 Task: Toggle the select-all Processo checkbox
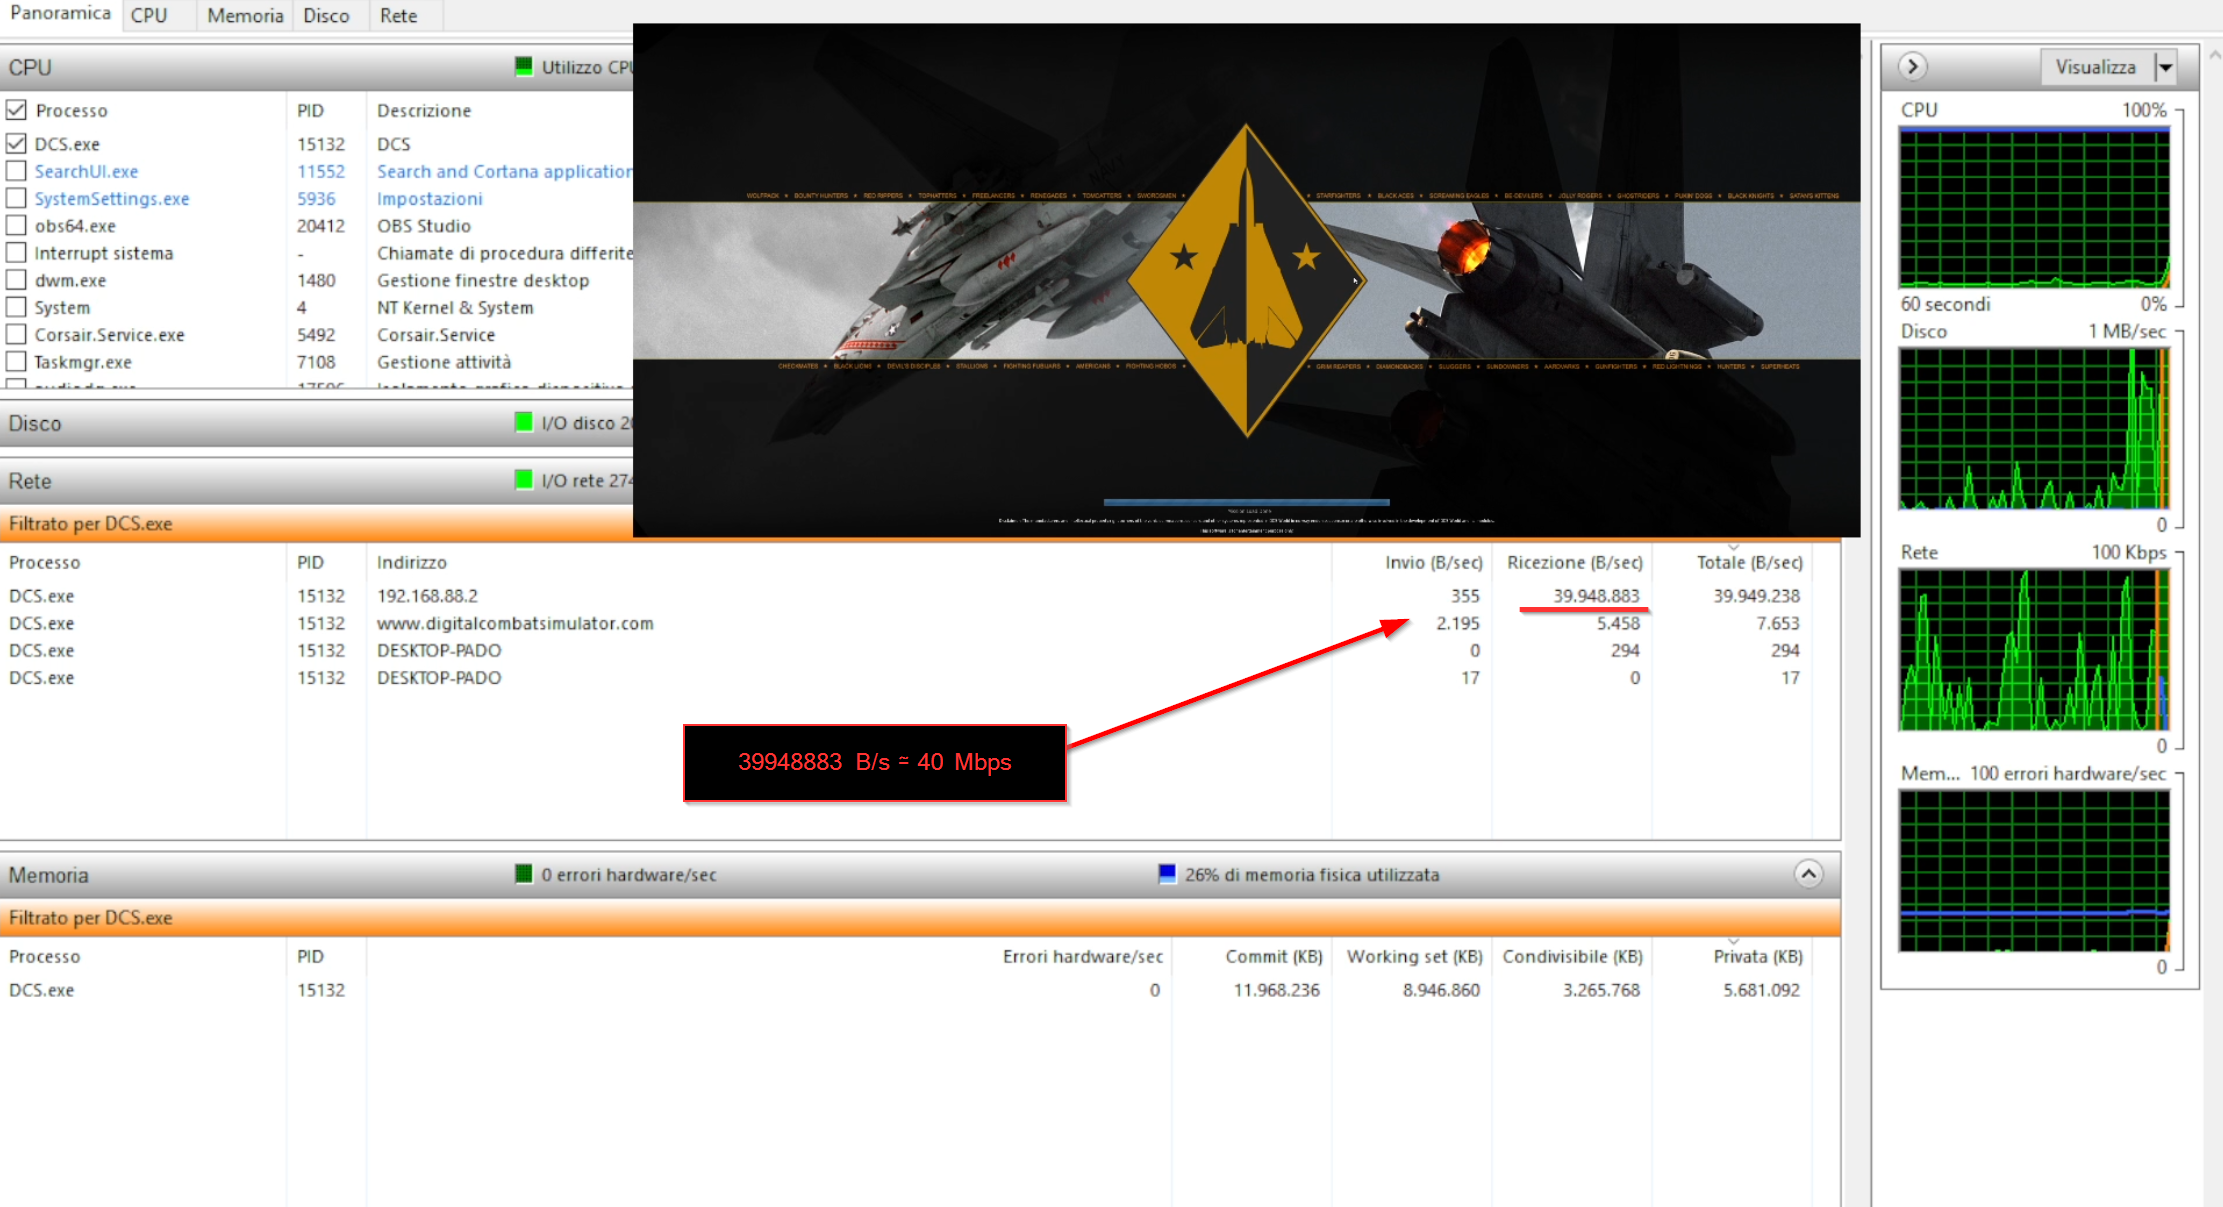[16, 109]
